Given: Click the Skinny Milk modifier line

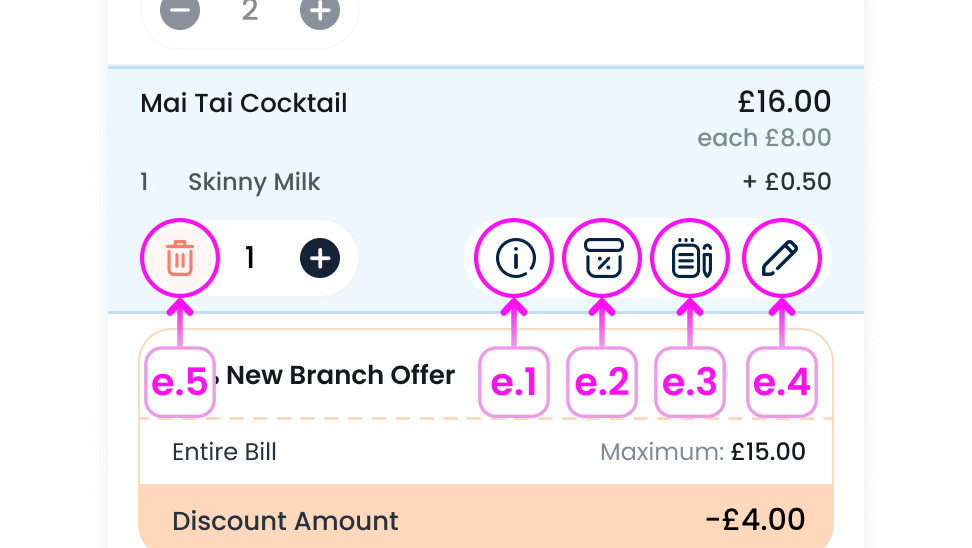Looking at the screenshot, I should pos(254,182).
